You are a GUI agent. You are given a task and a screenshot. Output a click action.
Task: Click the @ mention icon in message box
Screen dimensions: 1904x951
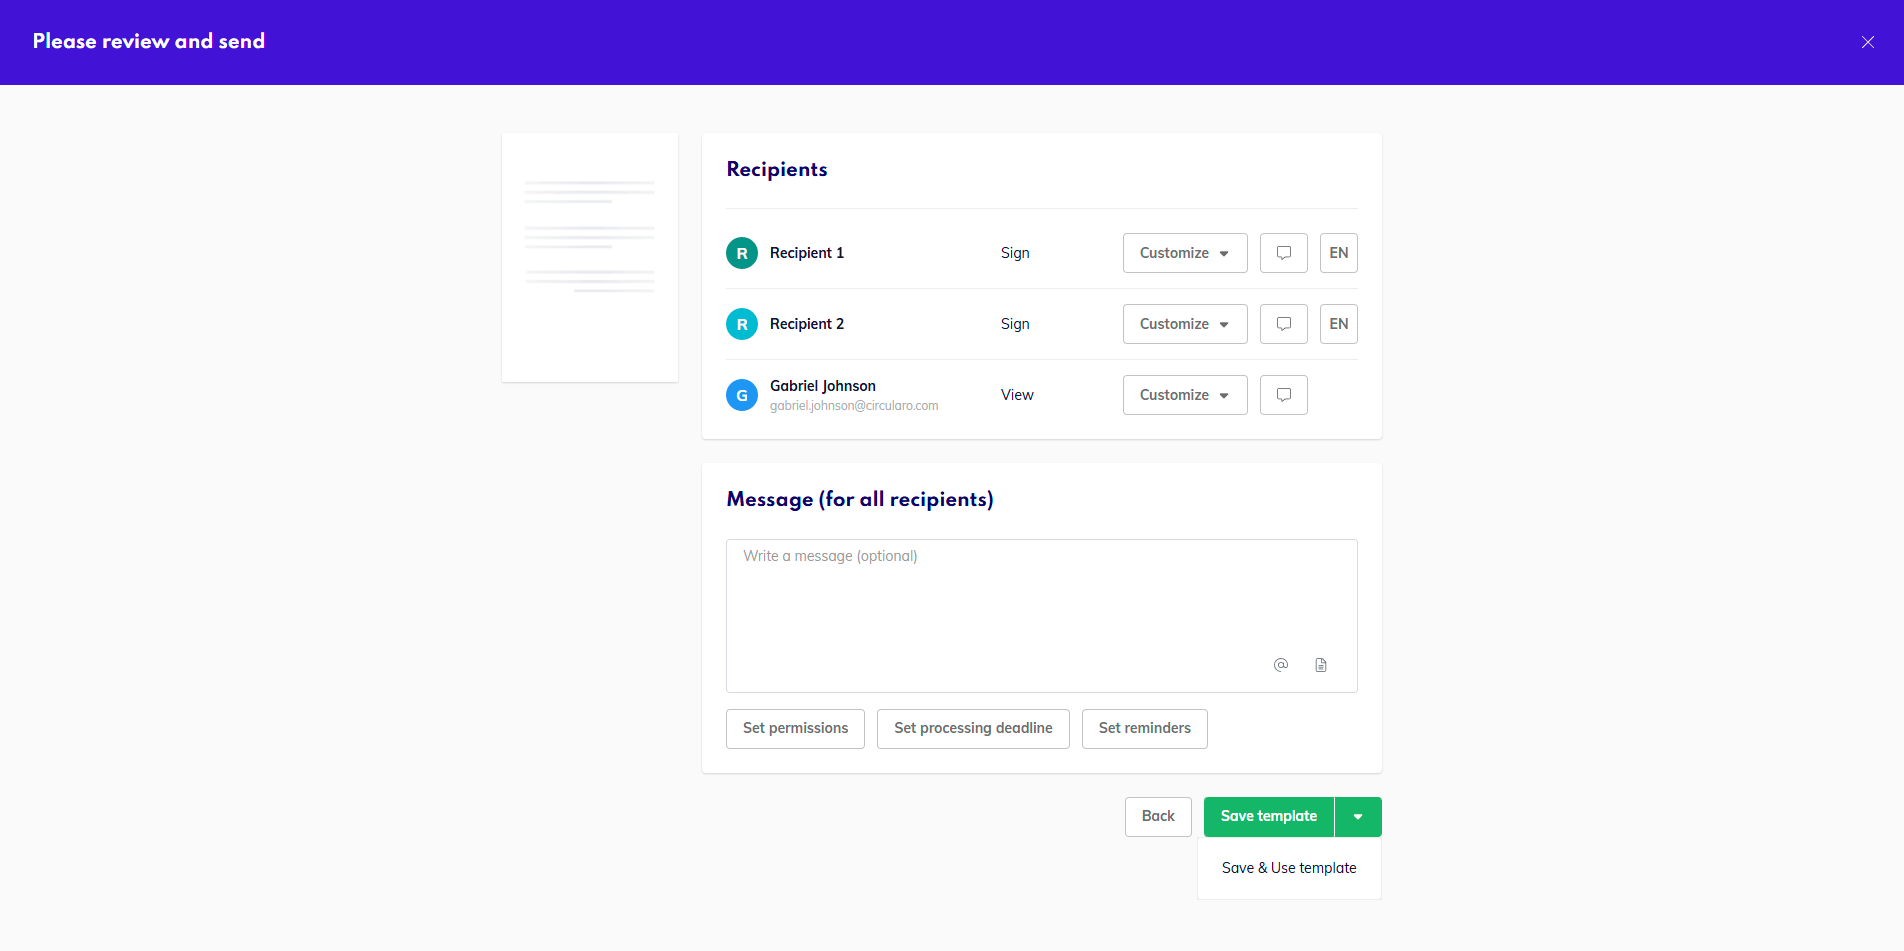point(1280,665)
